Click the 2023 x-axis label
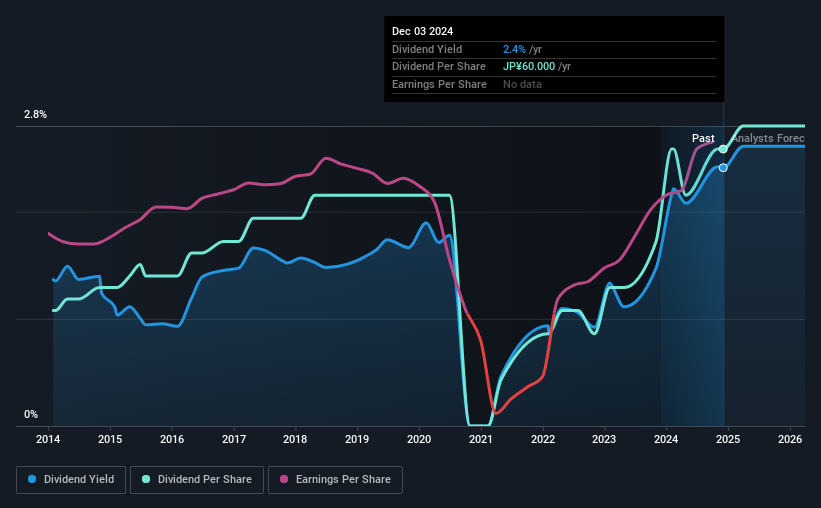 (x=604, y=439)
